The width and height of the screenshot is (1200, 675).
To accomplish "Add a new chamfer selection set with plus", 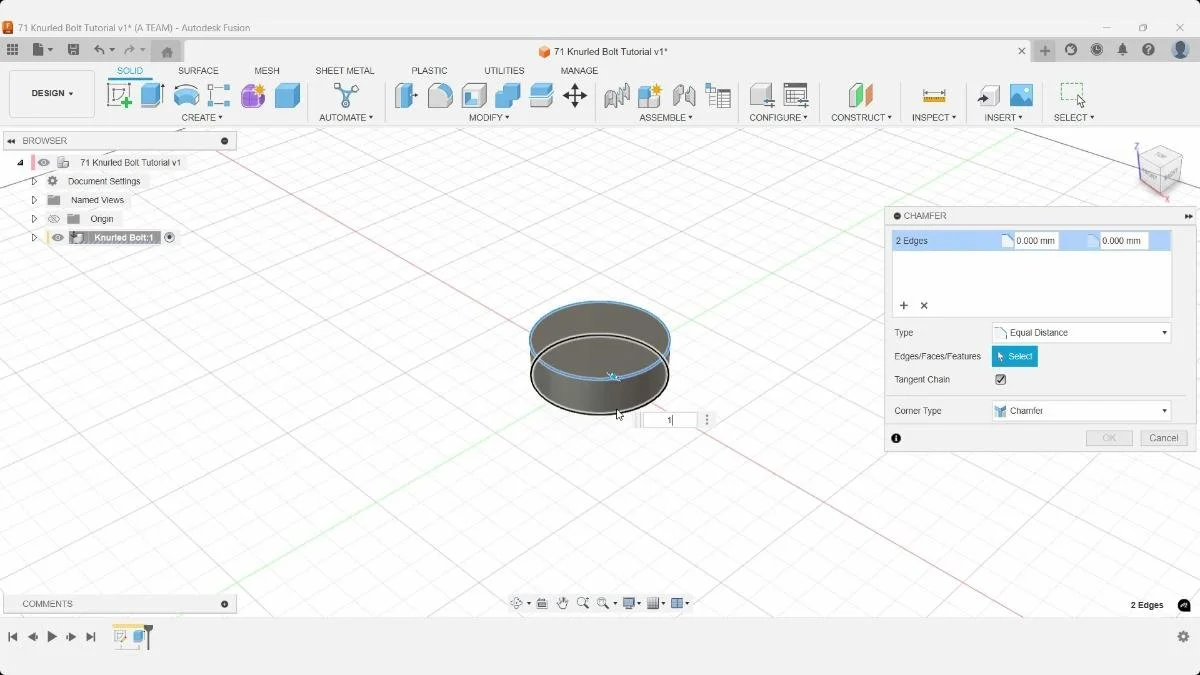I will pos(904,306).
